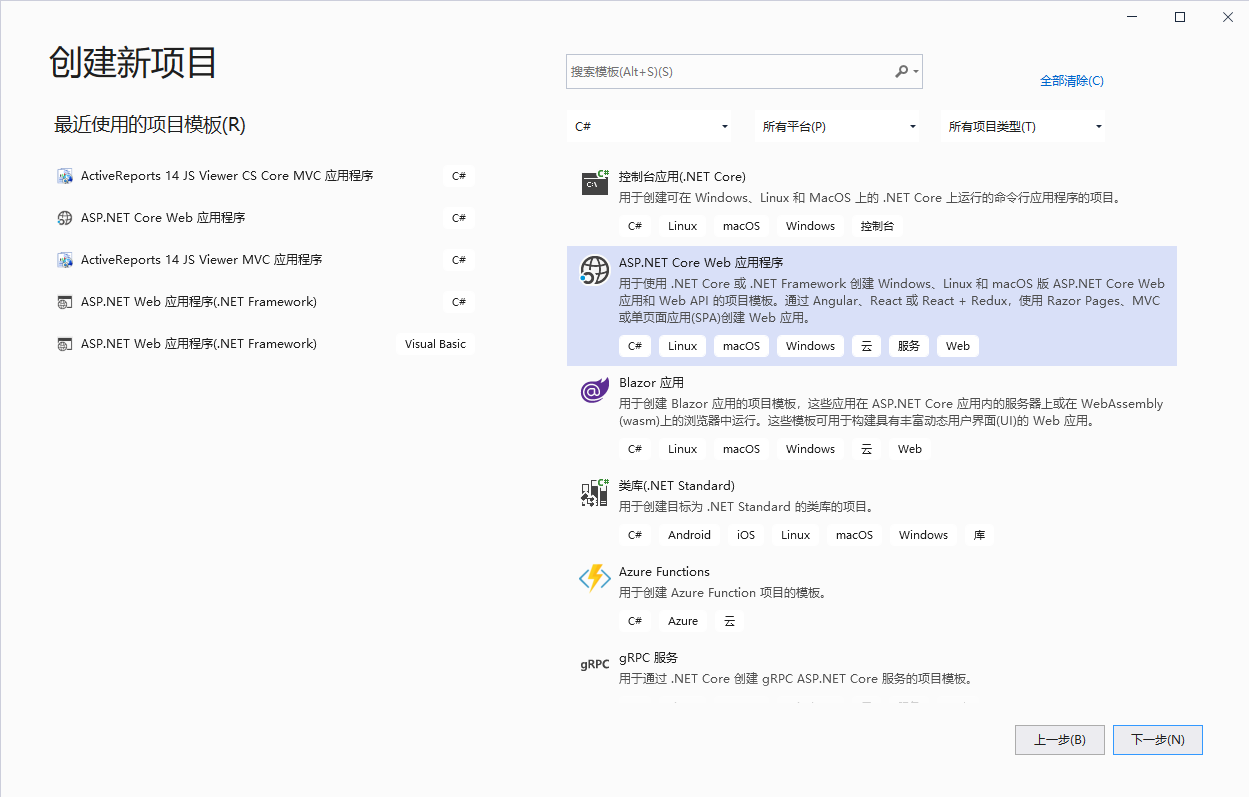The image size is (1249, 797).
Task: Click the 服务 tag on ASP.NET Core template
Action: pyautogui.click(x=909, y=346)
